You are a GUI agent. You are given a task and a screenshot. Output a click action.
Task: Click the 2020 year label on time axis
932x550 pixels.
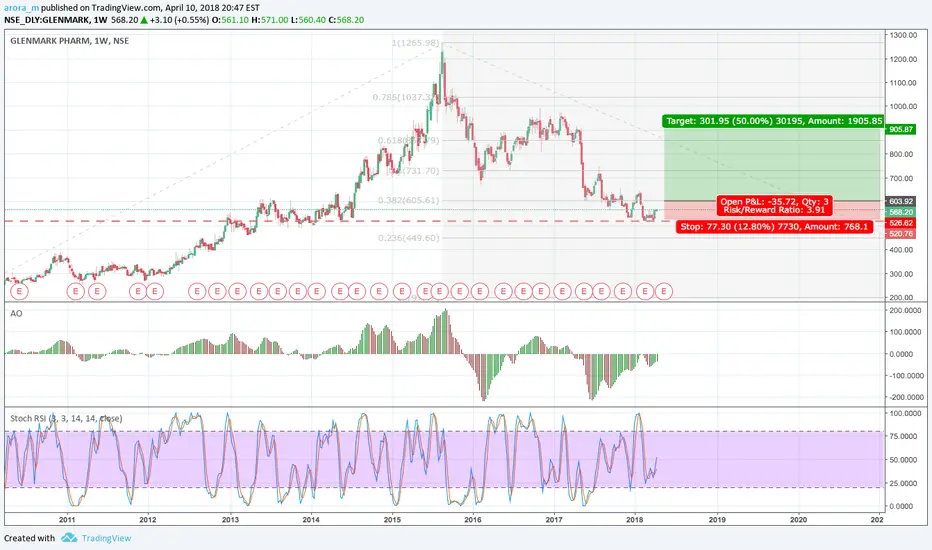798,520
